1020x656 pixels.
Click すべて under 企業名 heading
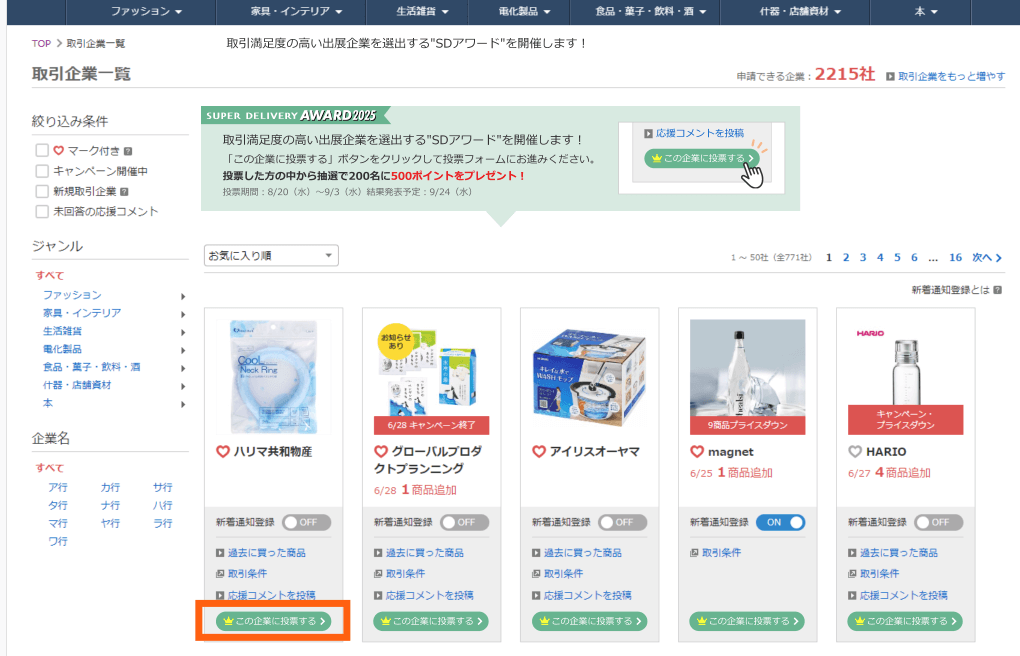tap(49, 468)
